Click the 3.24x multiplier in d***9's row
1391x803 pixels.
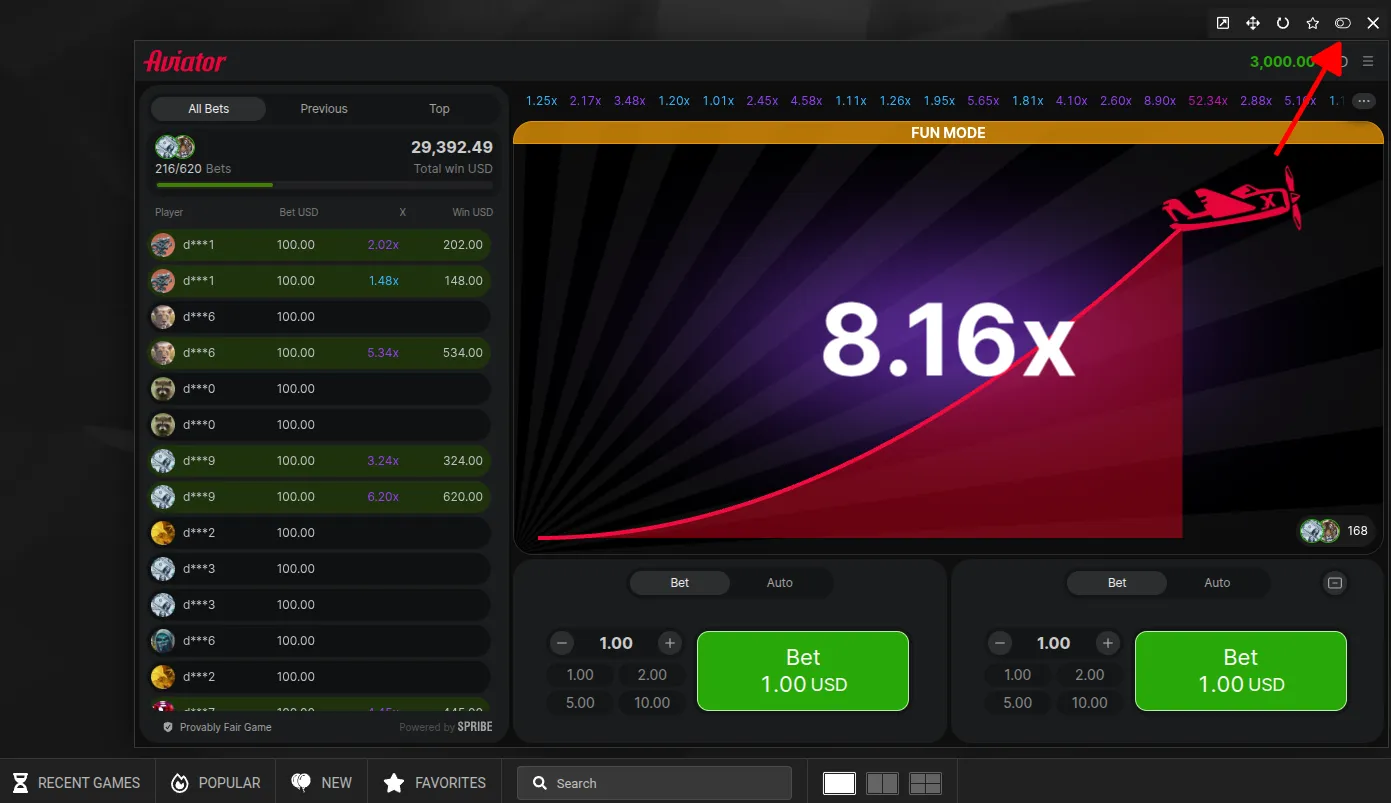click(x=383, y=461)
